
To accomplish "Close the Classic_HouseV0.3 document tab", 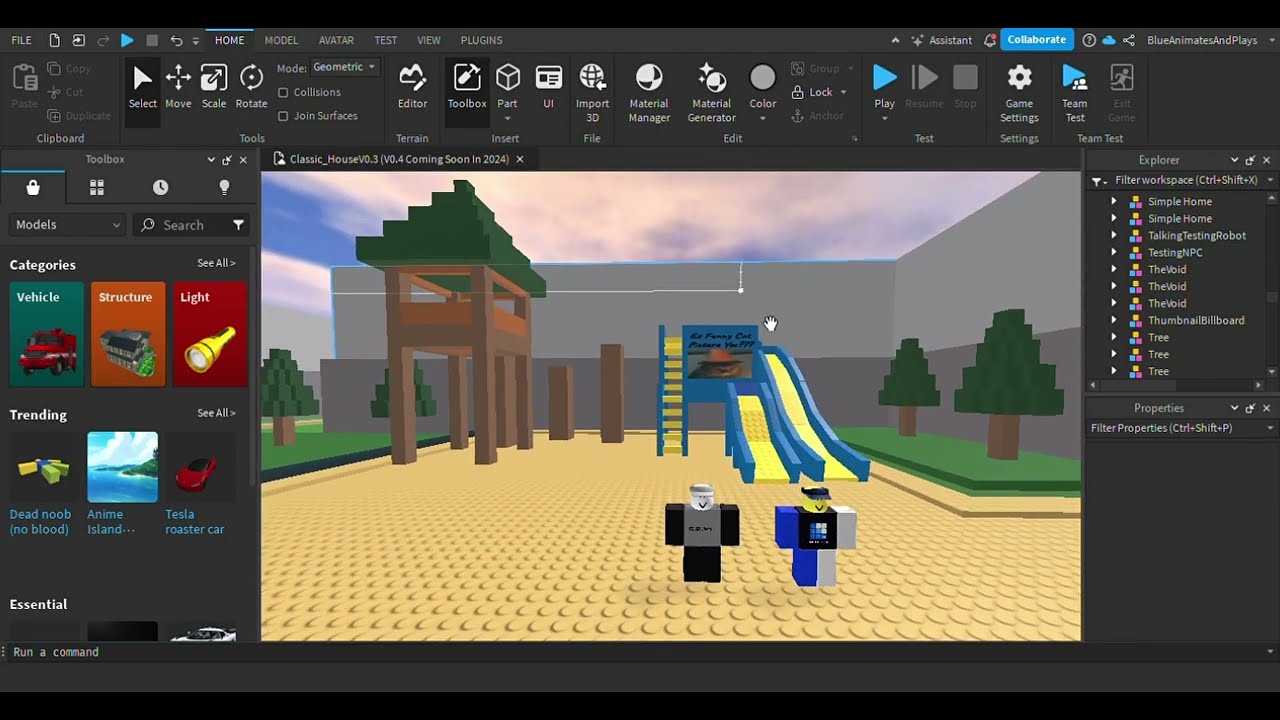I will (519, 159).
